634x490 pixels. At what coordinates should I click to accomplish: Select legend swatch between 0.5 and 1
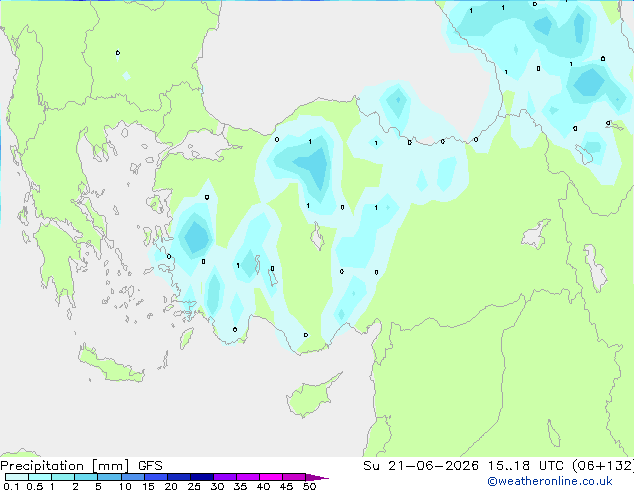click(x=40, y=477)
